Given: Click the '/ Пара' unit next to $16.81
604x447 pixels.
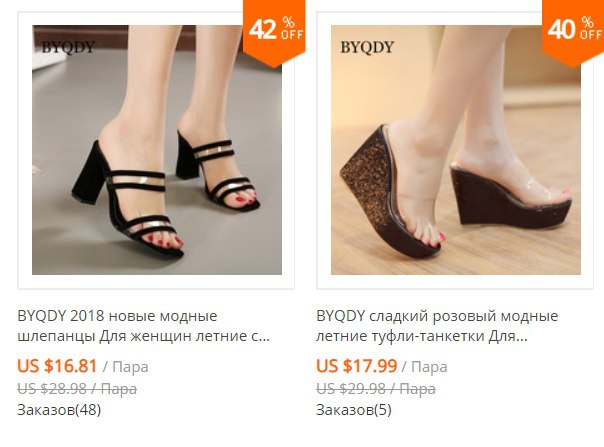Looking at the screenshot, I should pyautogui.click(x=126, y=366).
